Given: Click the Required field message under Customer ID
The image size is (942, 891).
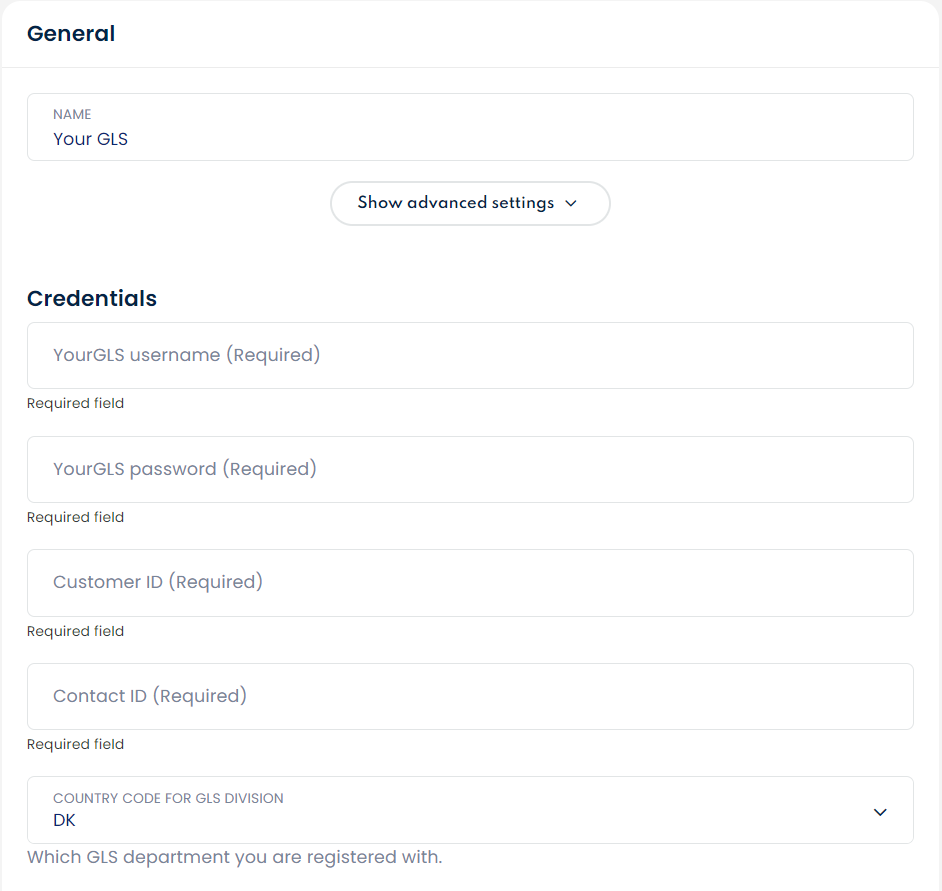Looking at the screenshot, I should click(x=76, y=631).
